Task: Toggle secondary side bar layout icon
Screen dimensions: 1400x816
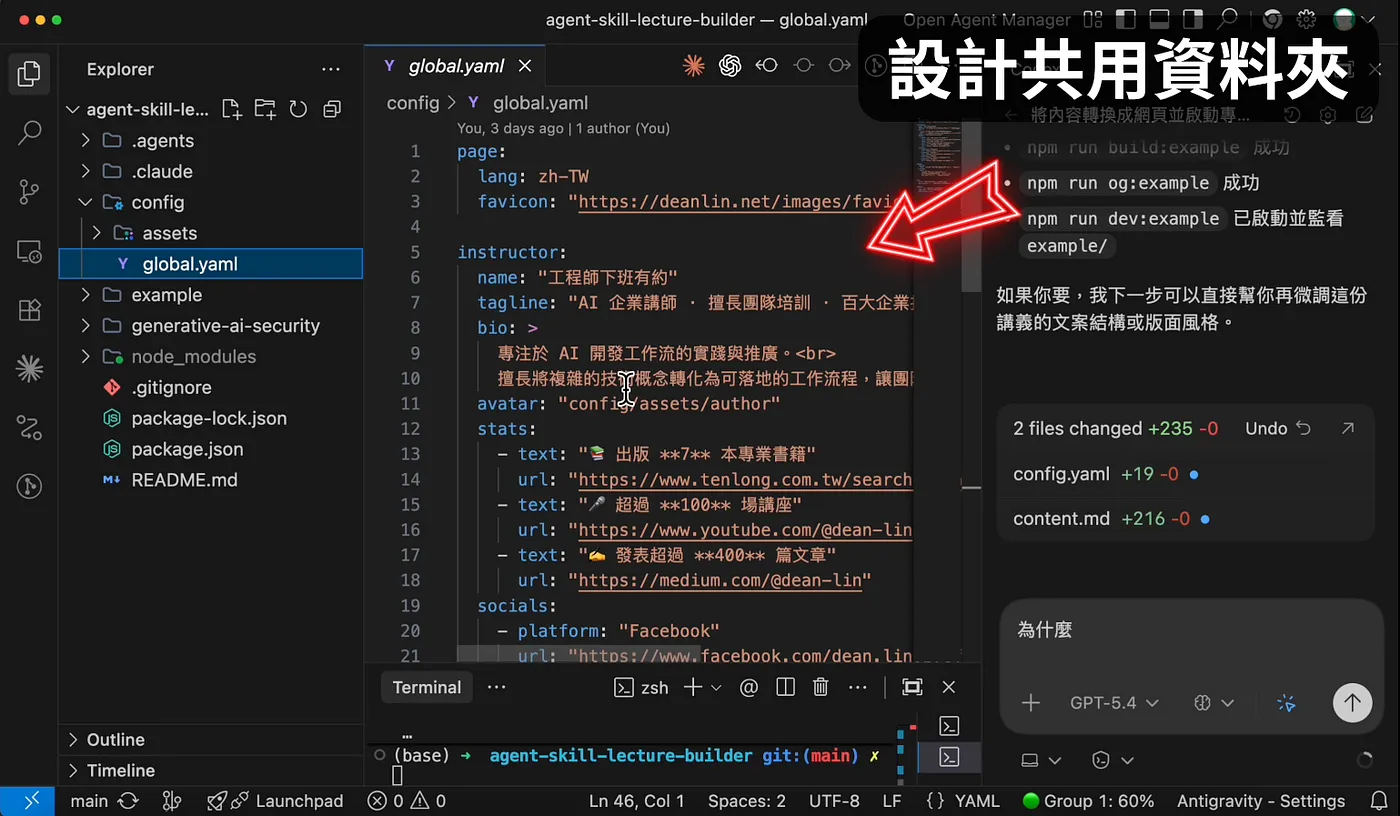Action: click(x=1192, y=19)
